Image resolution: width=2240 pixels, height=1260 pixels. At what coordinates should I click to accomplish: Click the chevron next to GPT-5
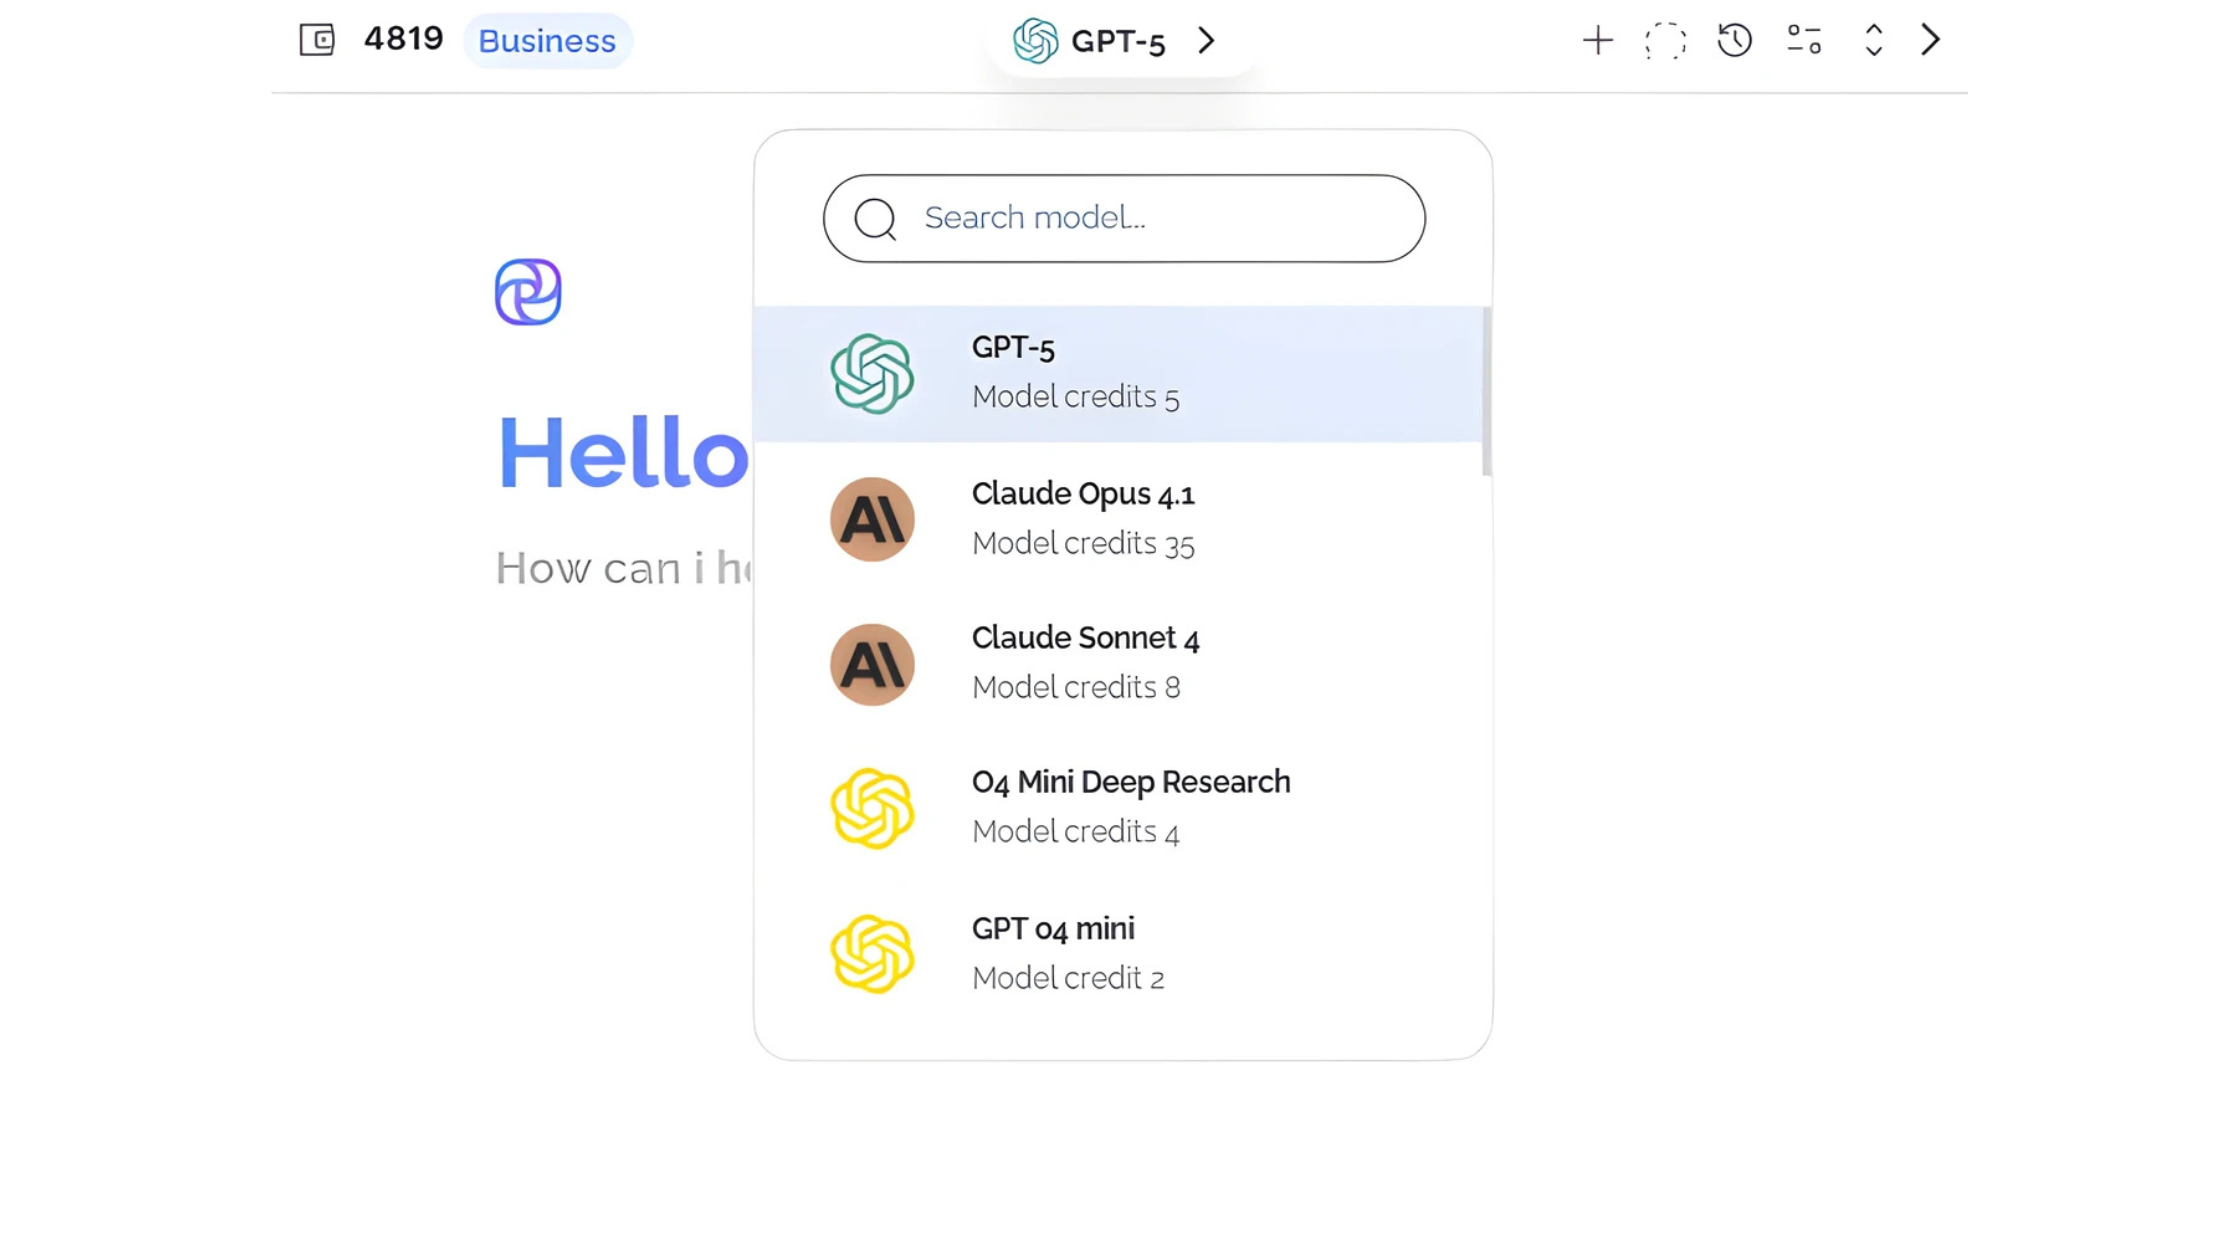(1206, 41)
